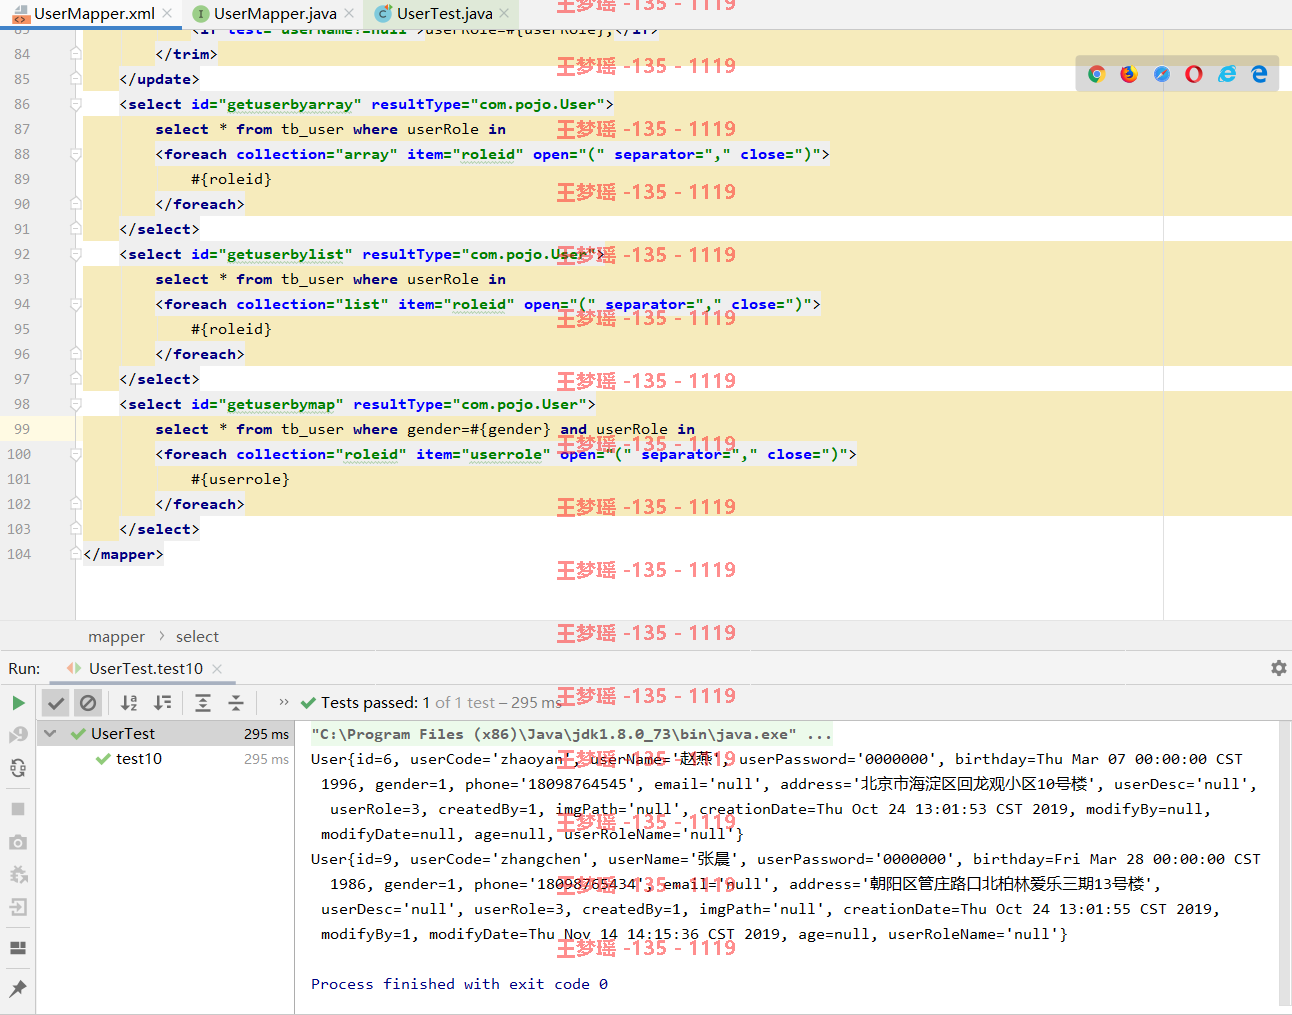Fold the getuserbylist select at line 92

point(76,254)
